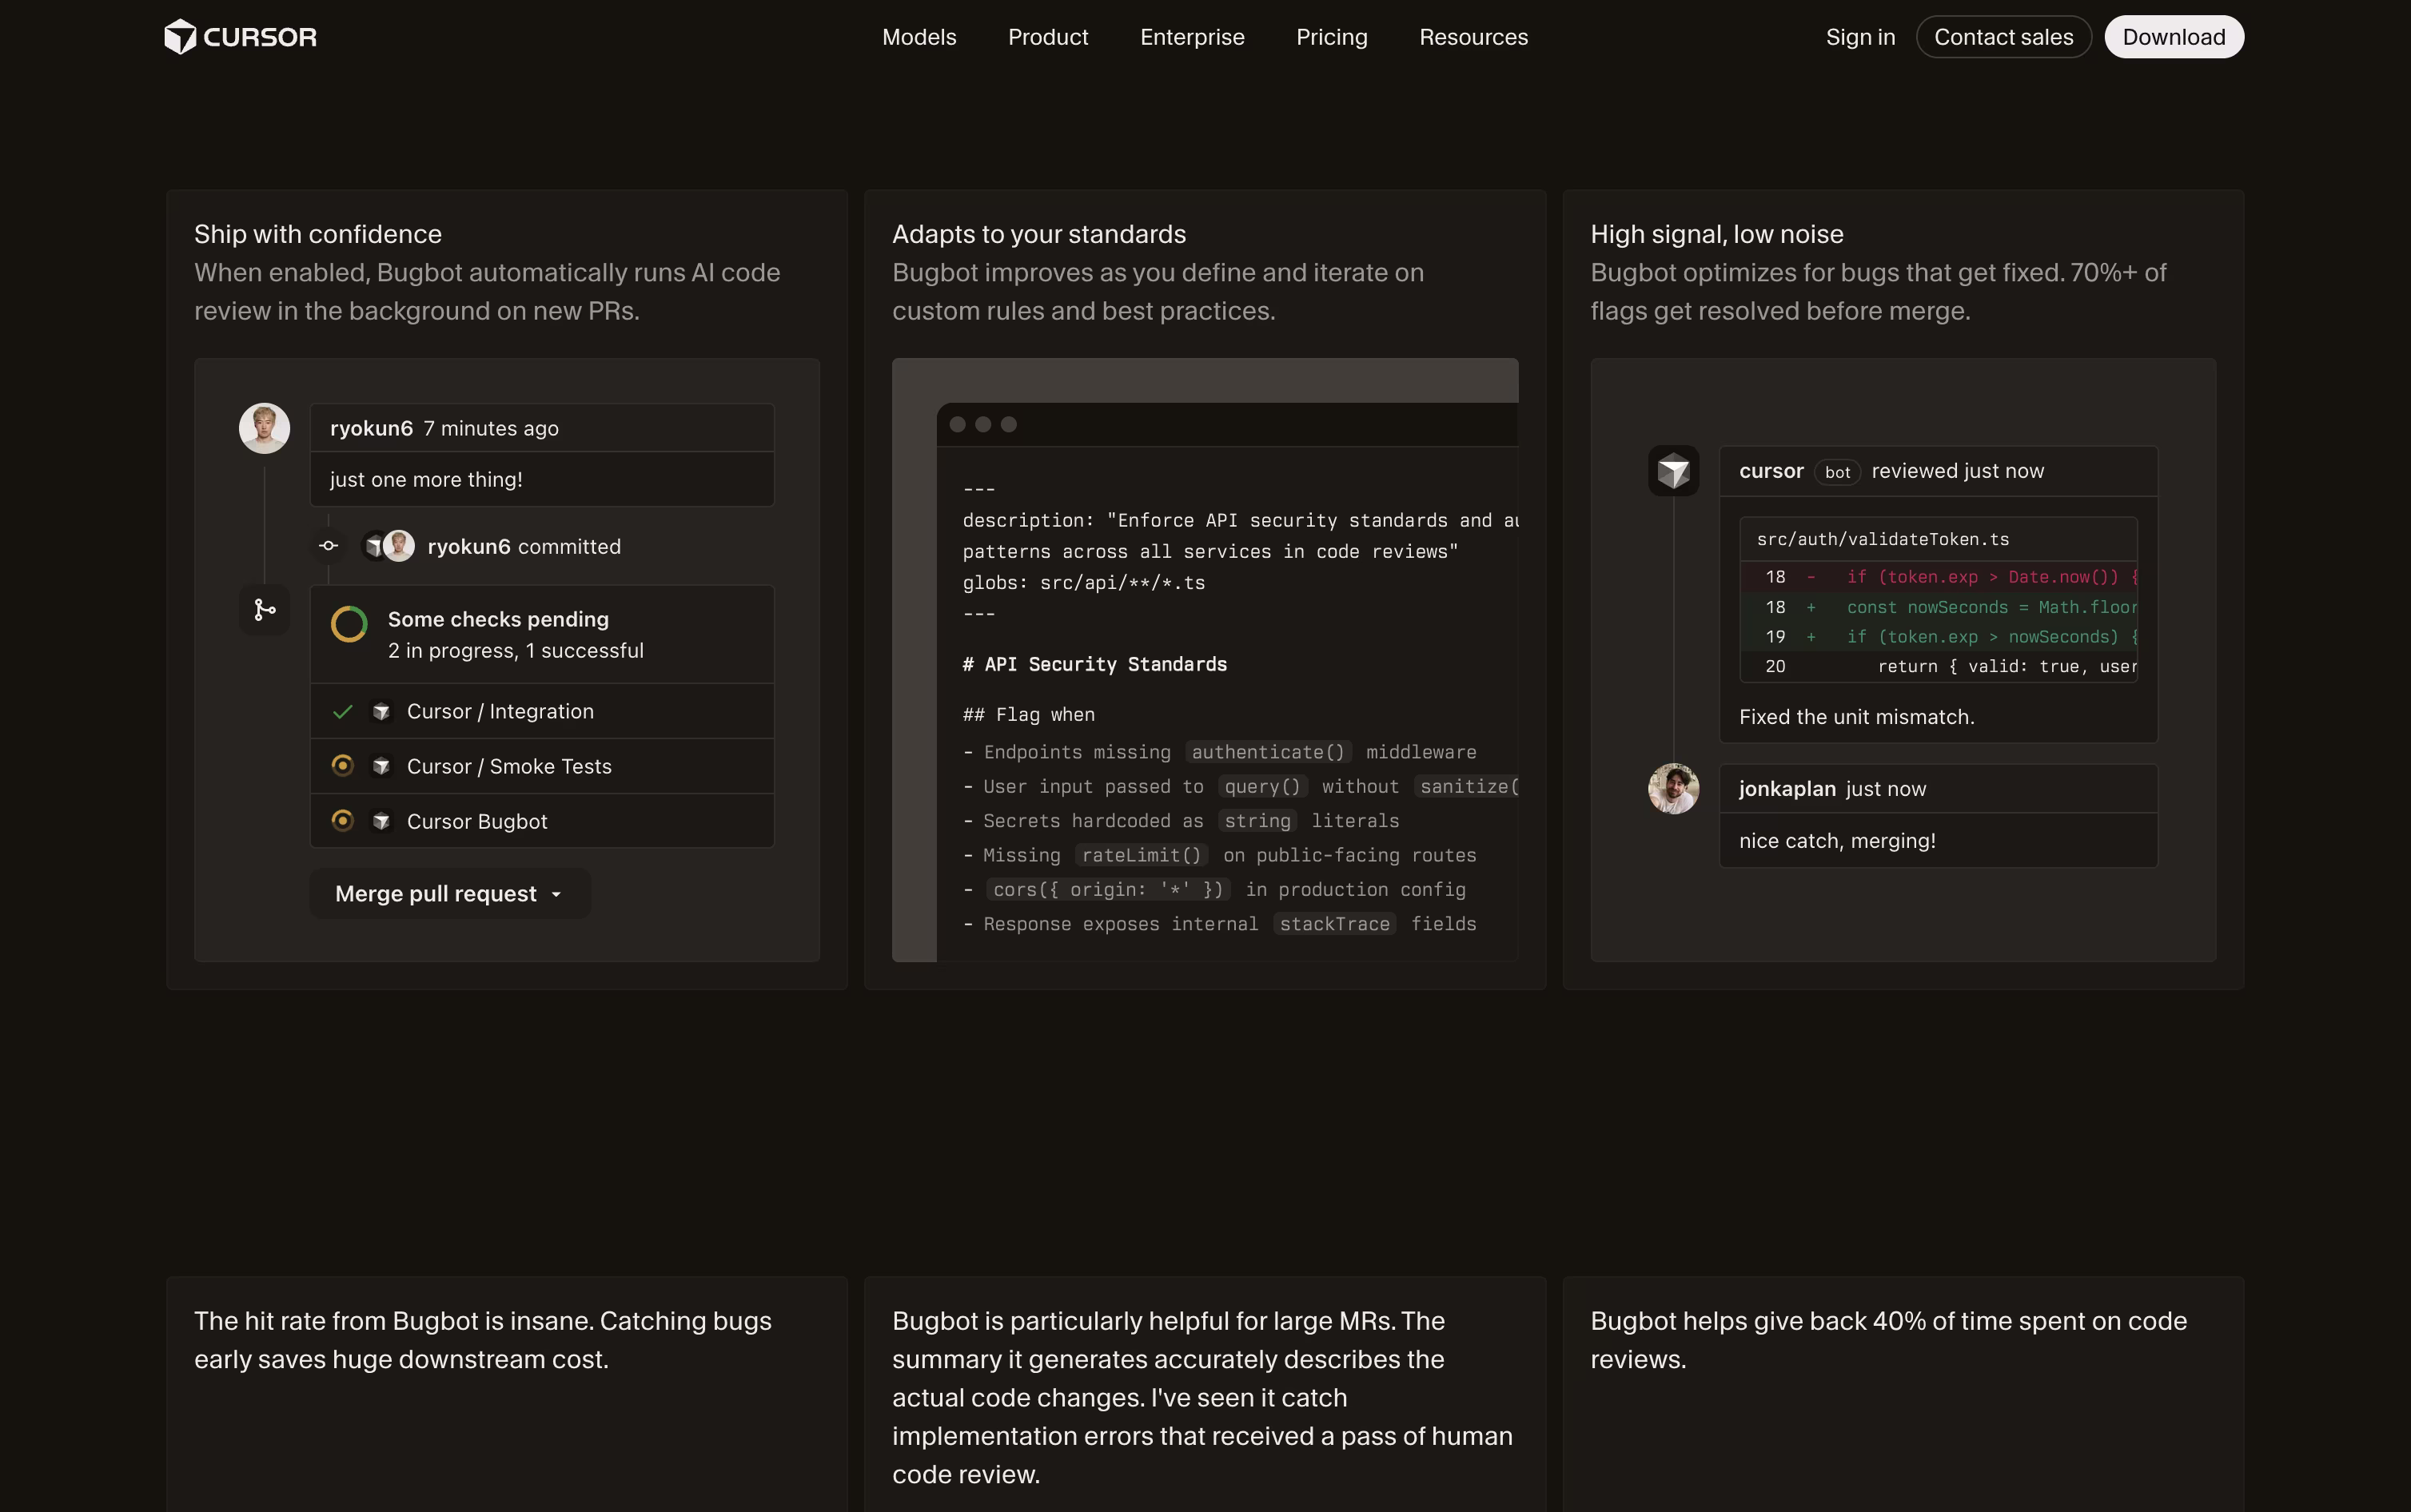Click the High signal, low noise heading
The width and height of the screenshot is (2411, 1512).
point(1717,234)
